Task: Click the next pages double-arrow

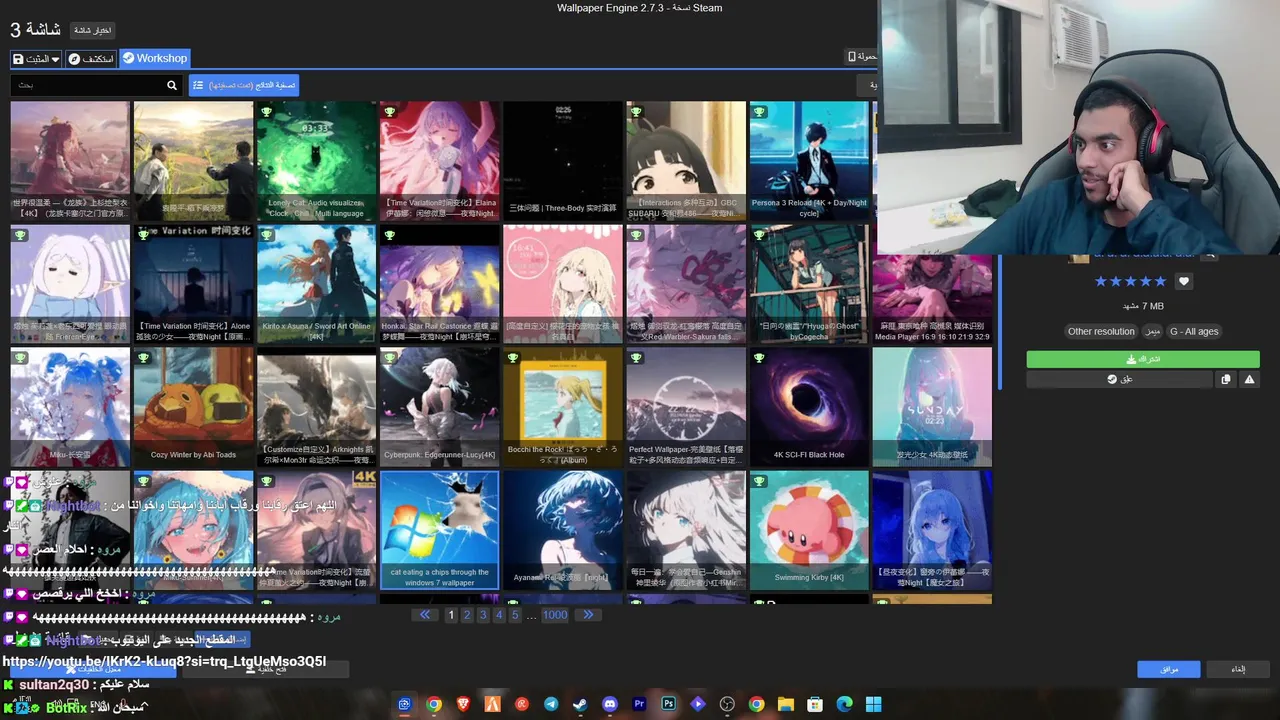Action: coord(588,615)
